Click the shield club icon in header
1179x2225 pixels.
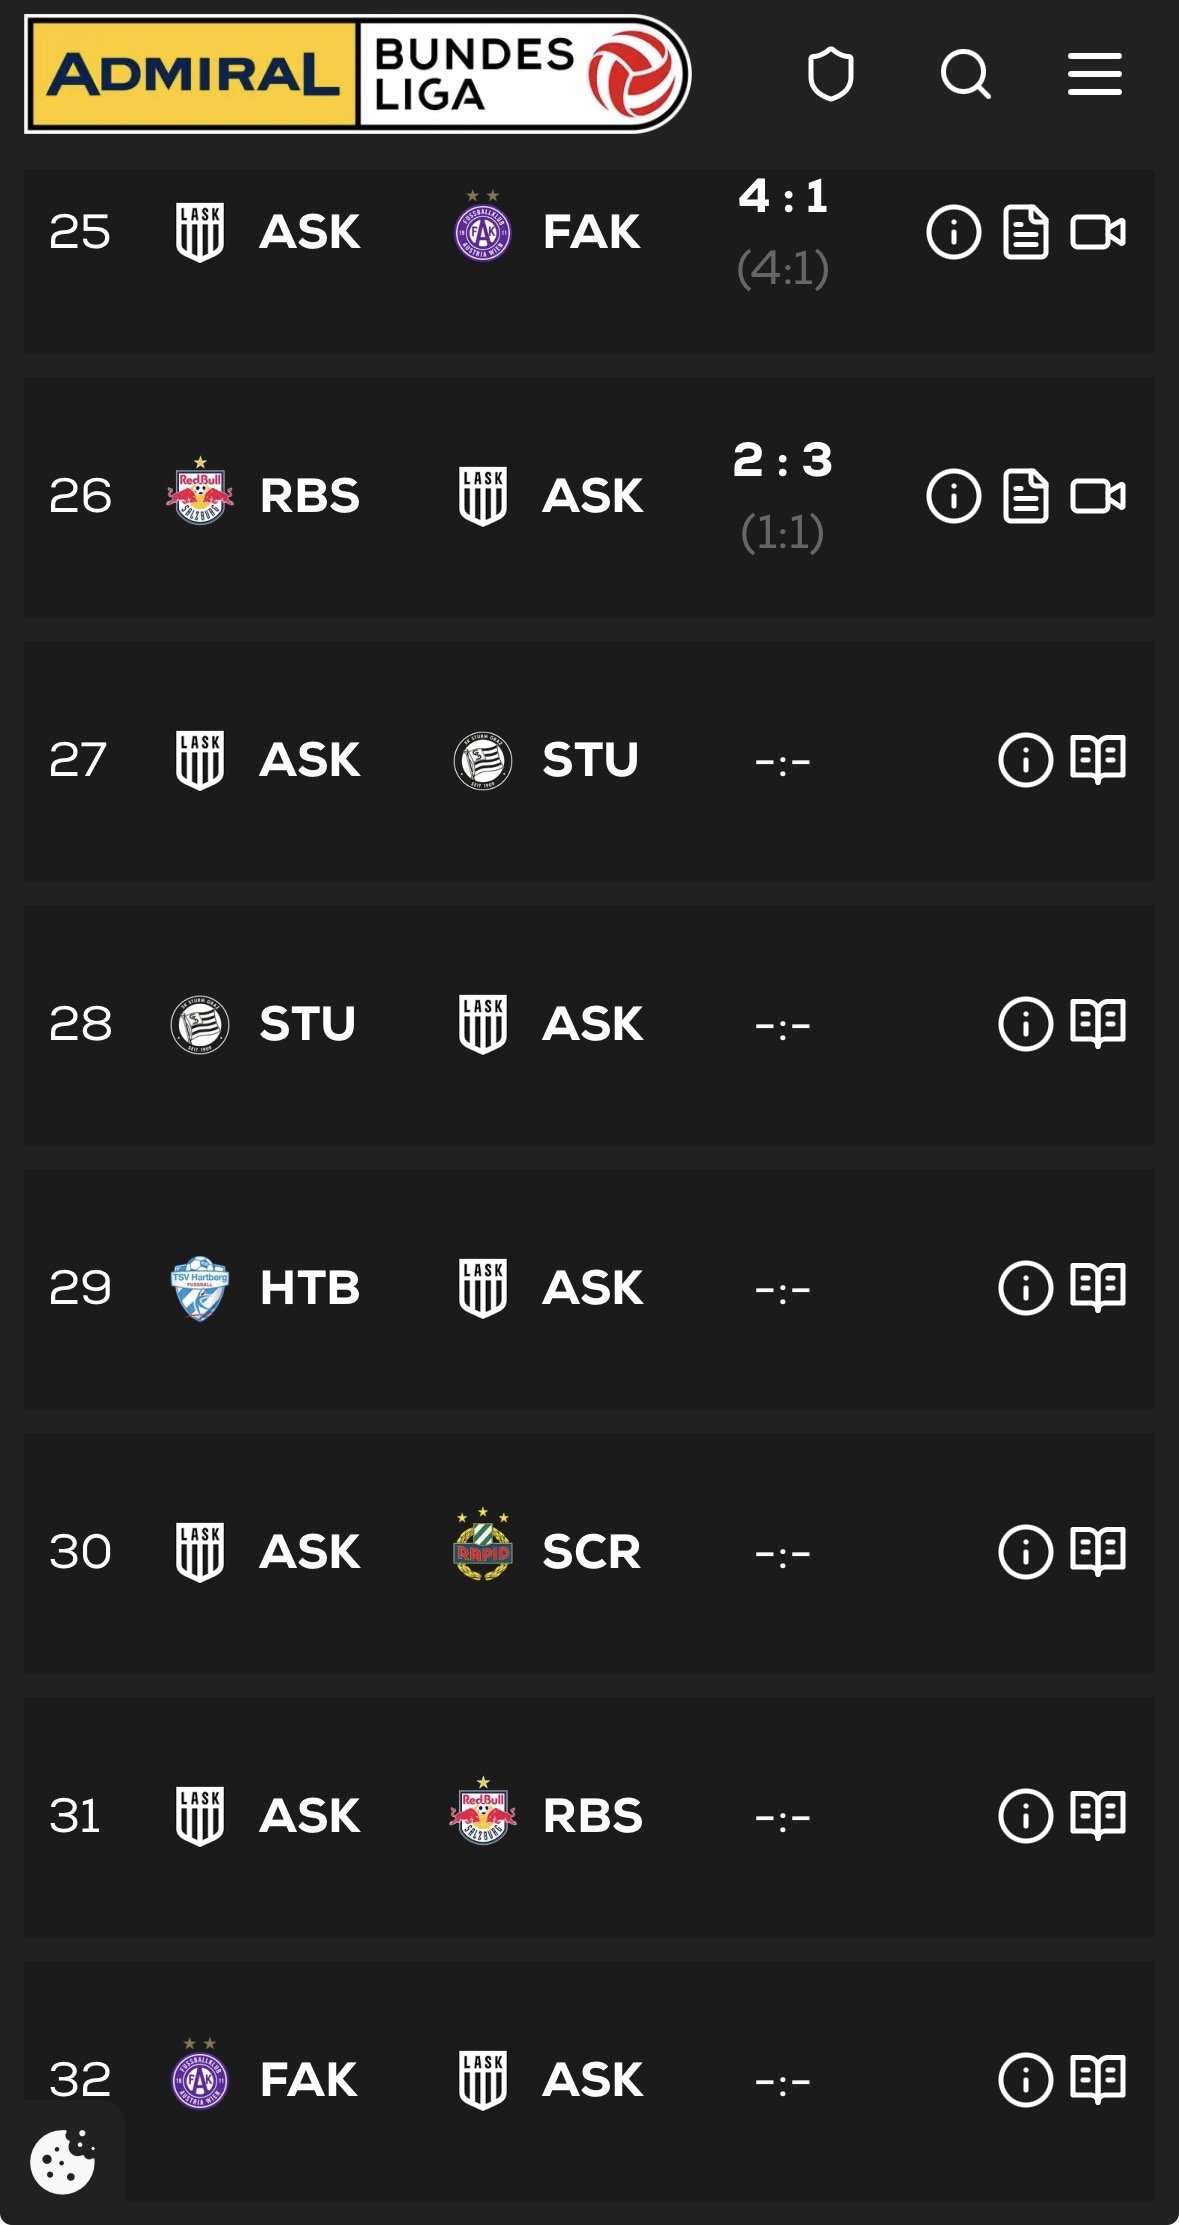[830, 75]
